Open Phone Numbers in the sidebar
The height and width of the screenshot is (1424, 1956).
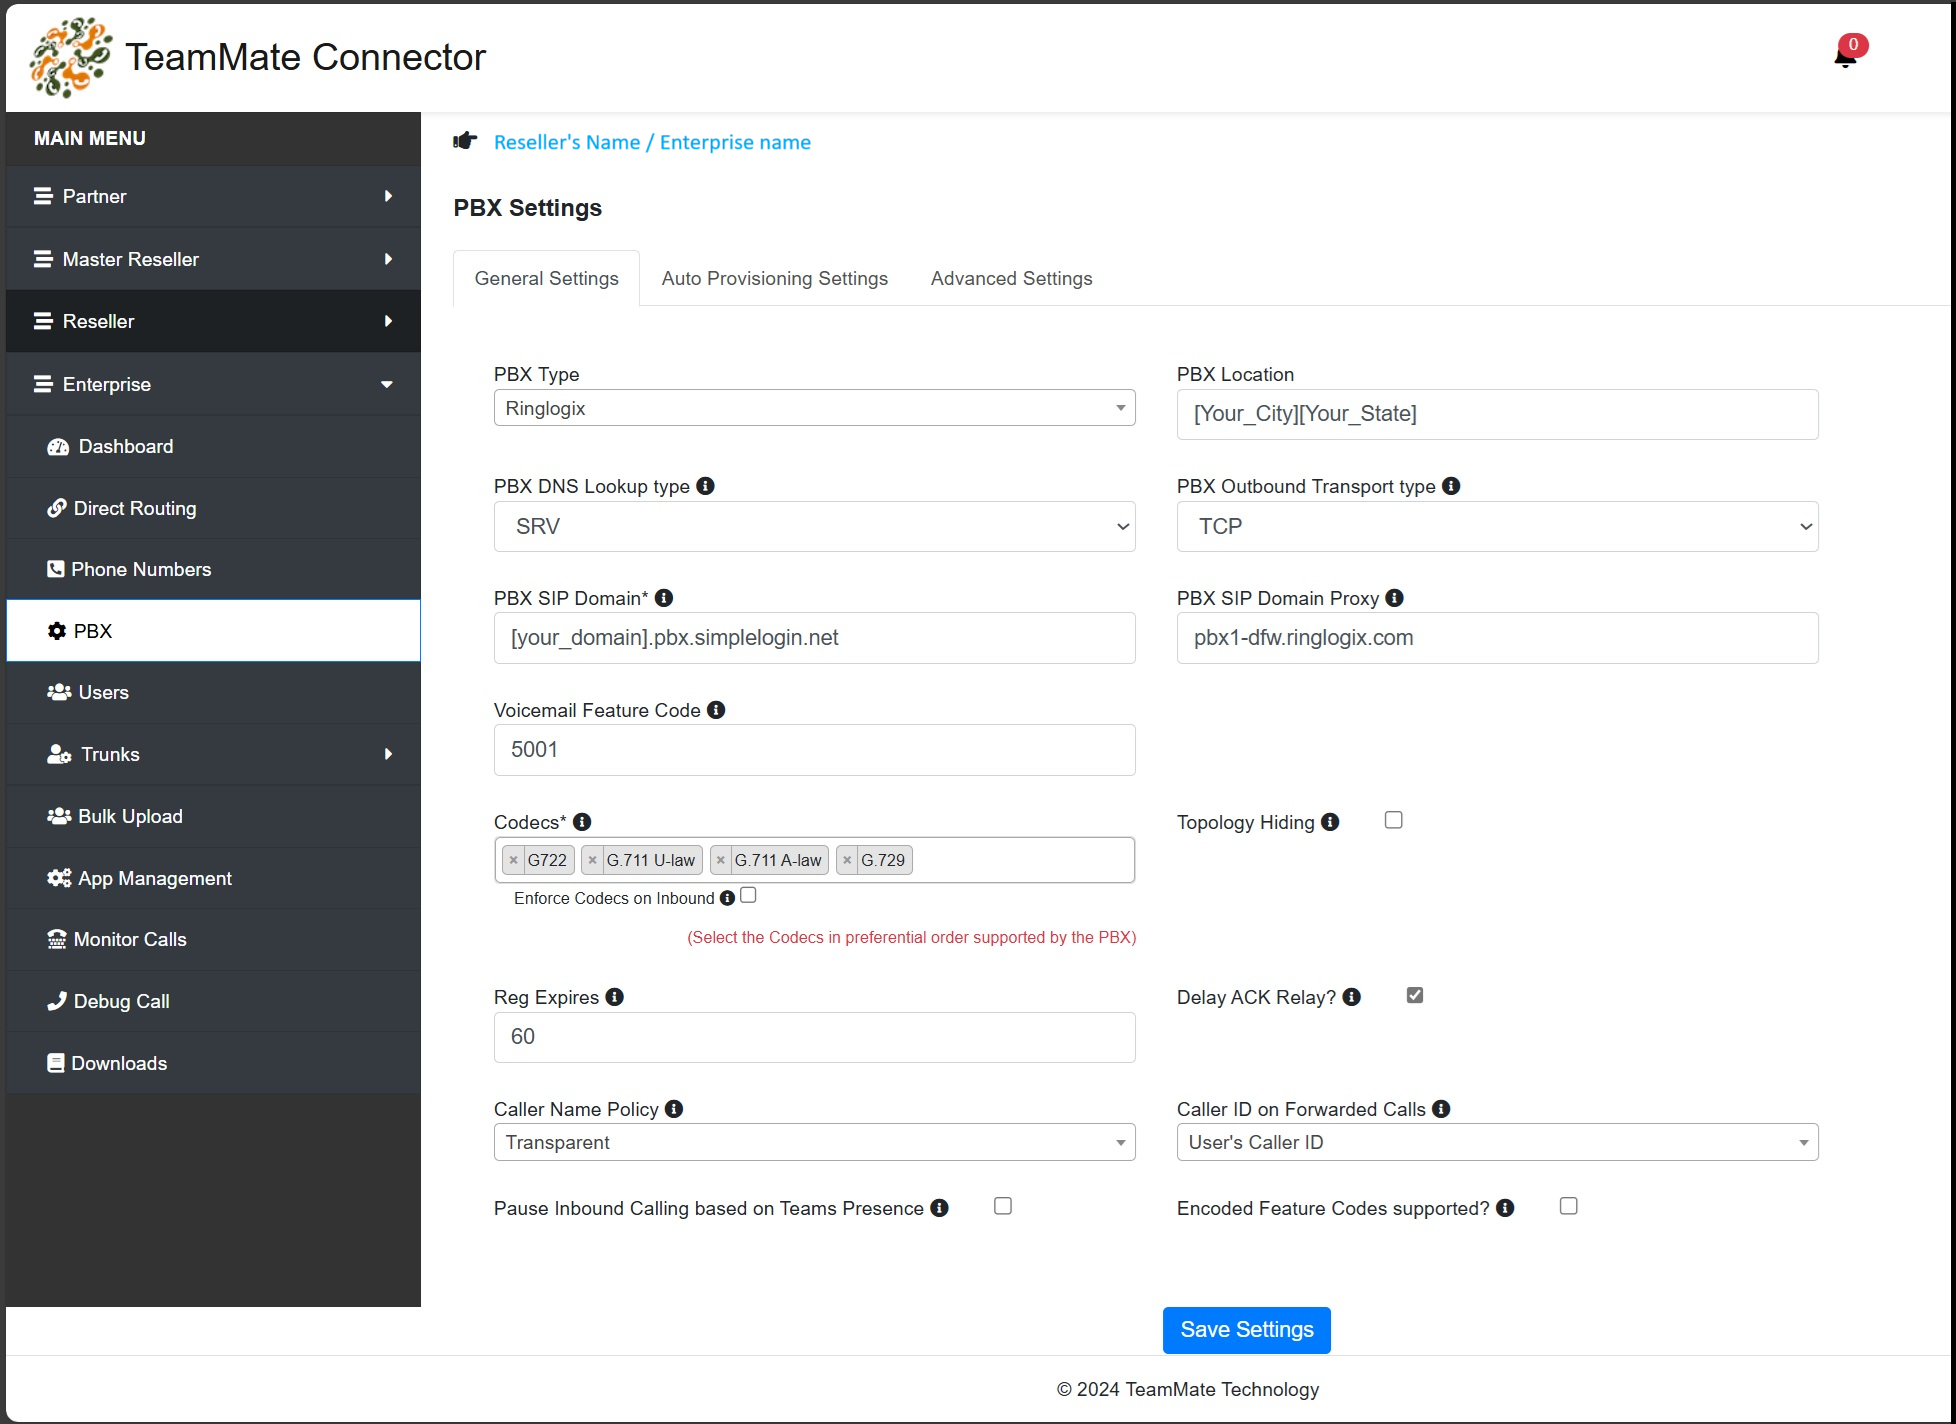pos(214,569)
